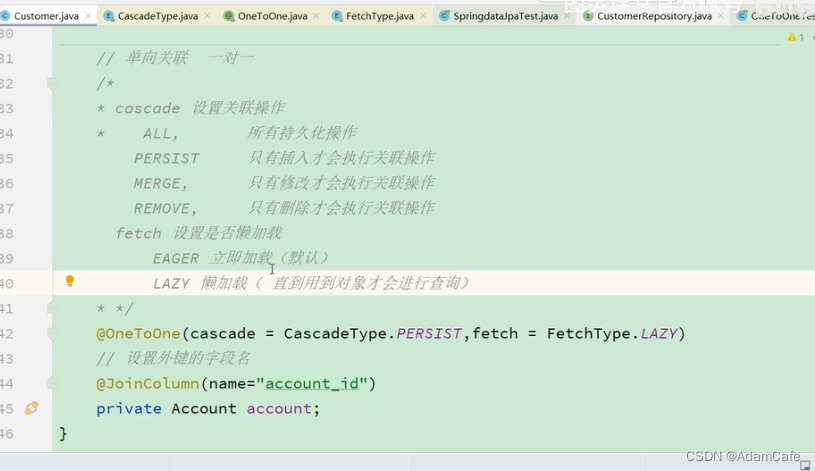Click the comment line '// 单向关联 一对一'
The height and width of the screenshot is (471, 815).
point(175,58)
